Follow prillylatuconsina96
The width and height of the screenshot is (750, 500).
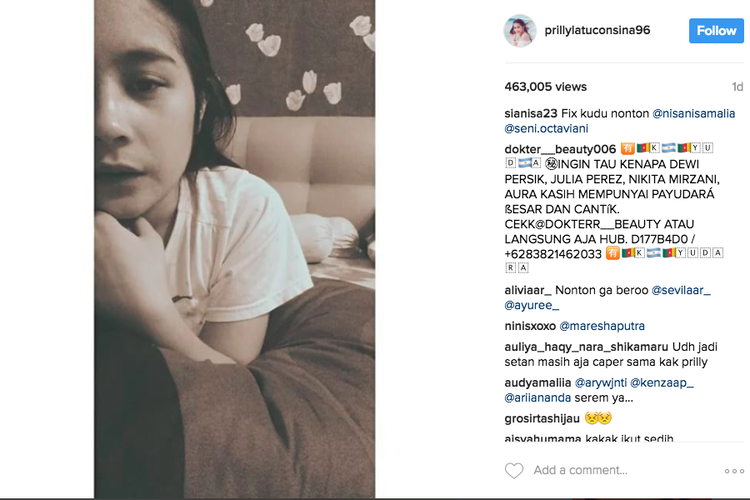coord(716,31)
